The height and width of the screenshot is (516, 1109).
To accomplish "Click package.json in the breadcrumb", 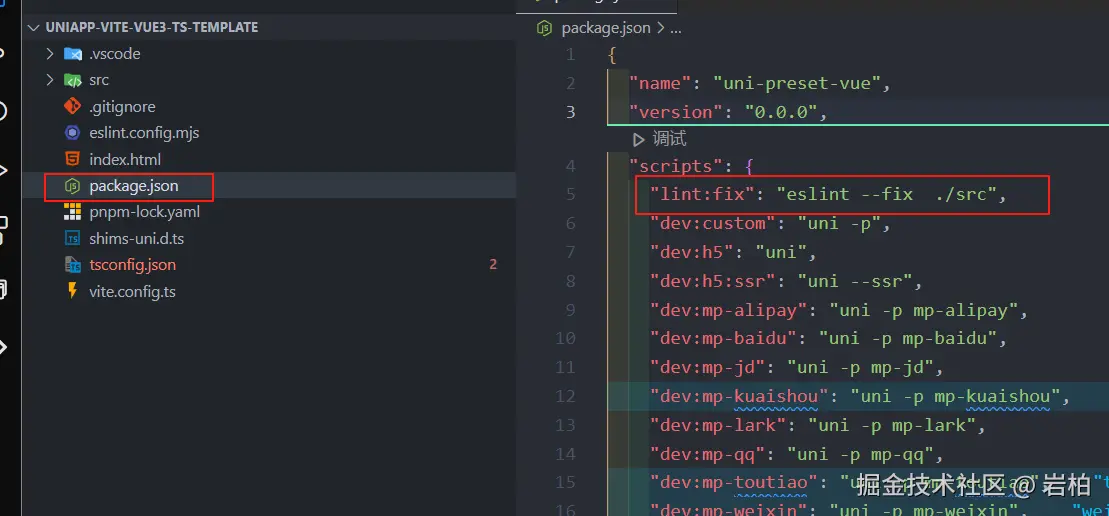I will pos(605,28).
